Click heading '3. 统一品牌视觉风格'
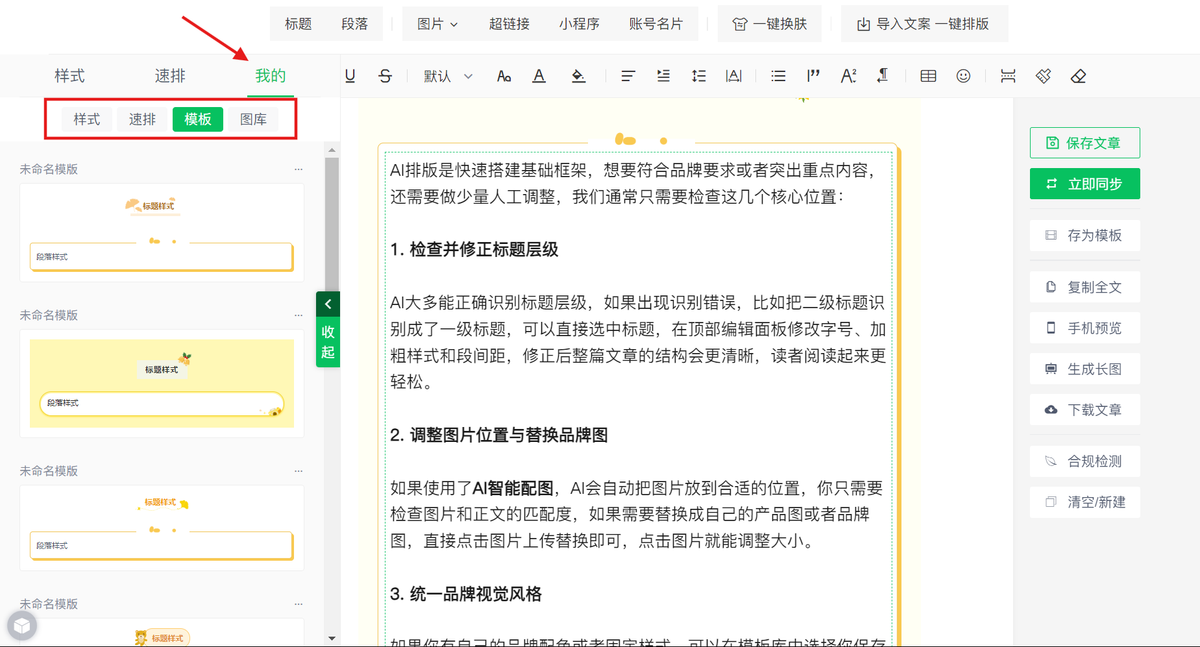1200x647 pixels. click(466, 594)
